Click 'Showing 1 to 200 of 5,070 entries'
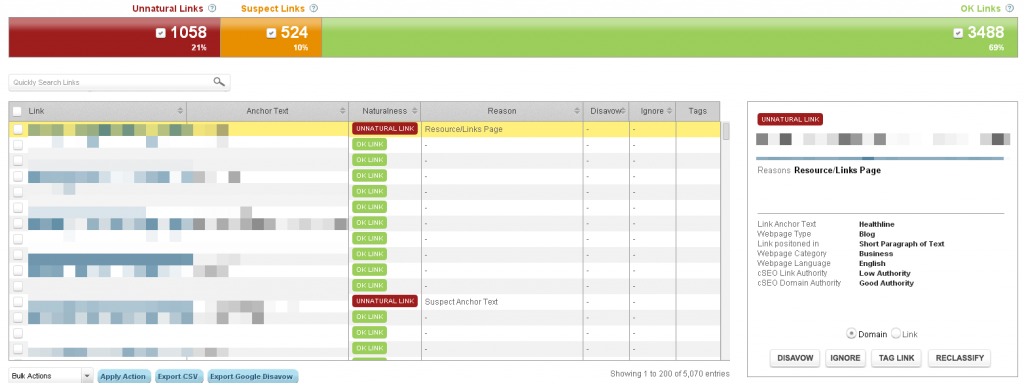The width and height of the screenshot is (1024, 383). tap(670, 374)
